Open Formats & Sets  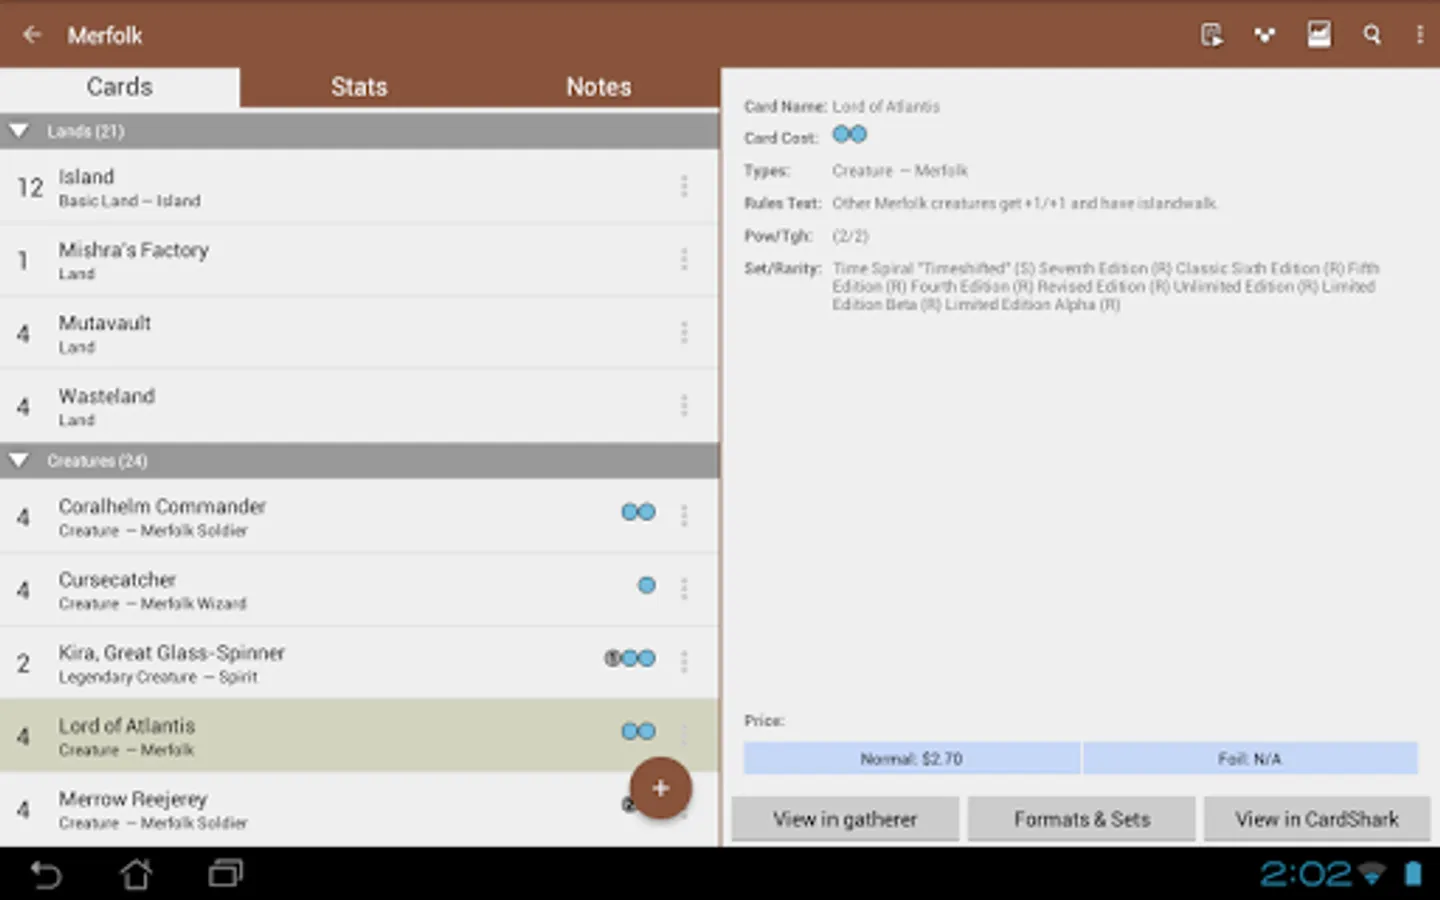pos(1082,819)
